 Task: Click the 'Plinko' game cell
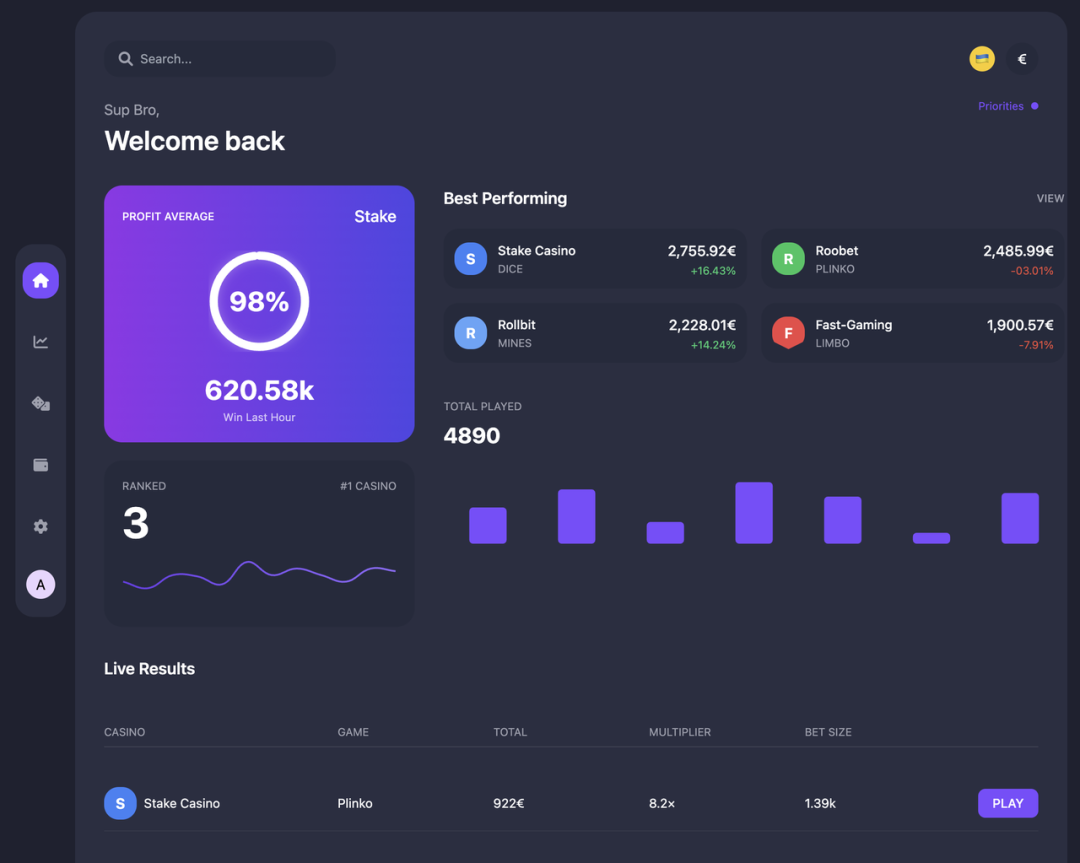click(355, 803)
